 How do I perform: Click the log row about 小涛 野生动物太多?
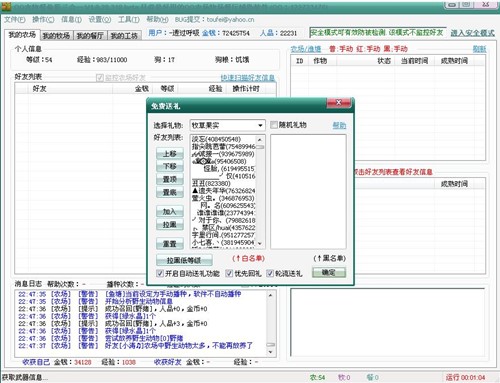pyautogui.click(x=136, y=346)
